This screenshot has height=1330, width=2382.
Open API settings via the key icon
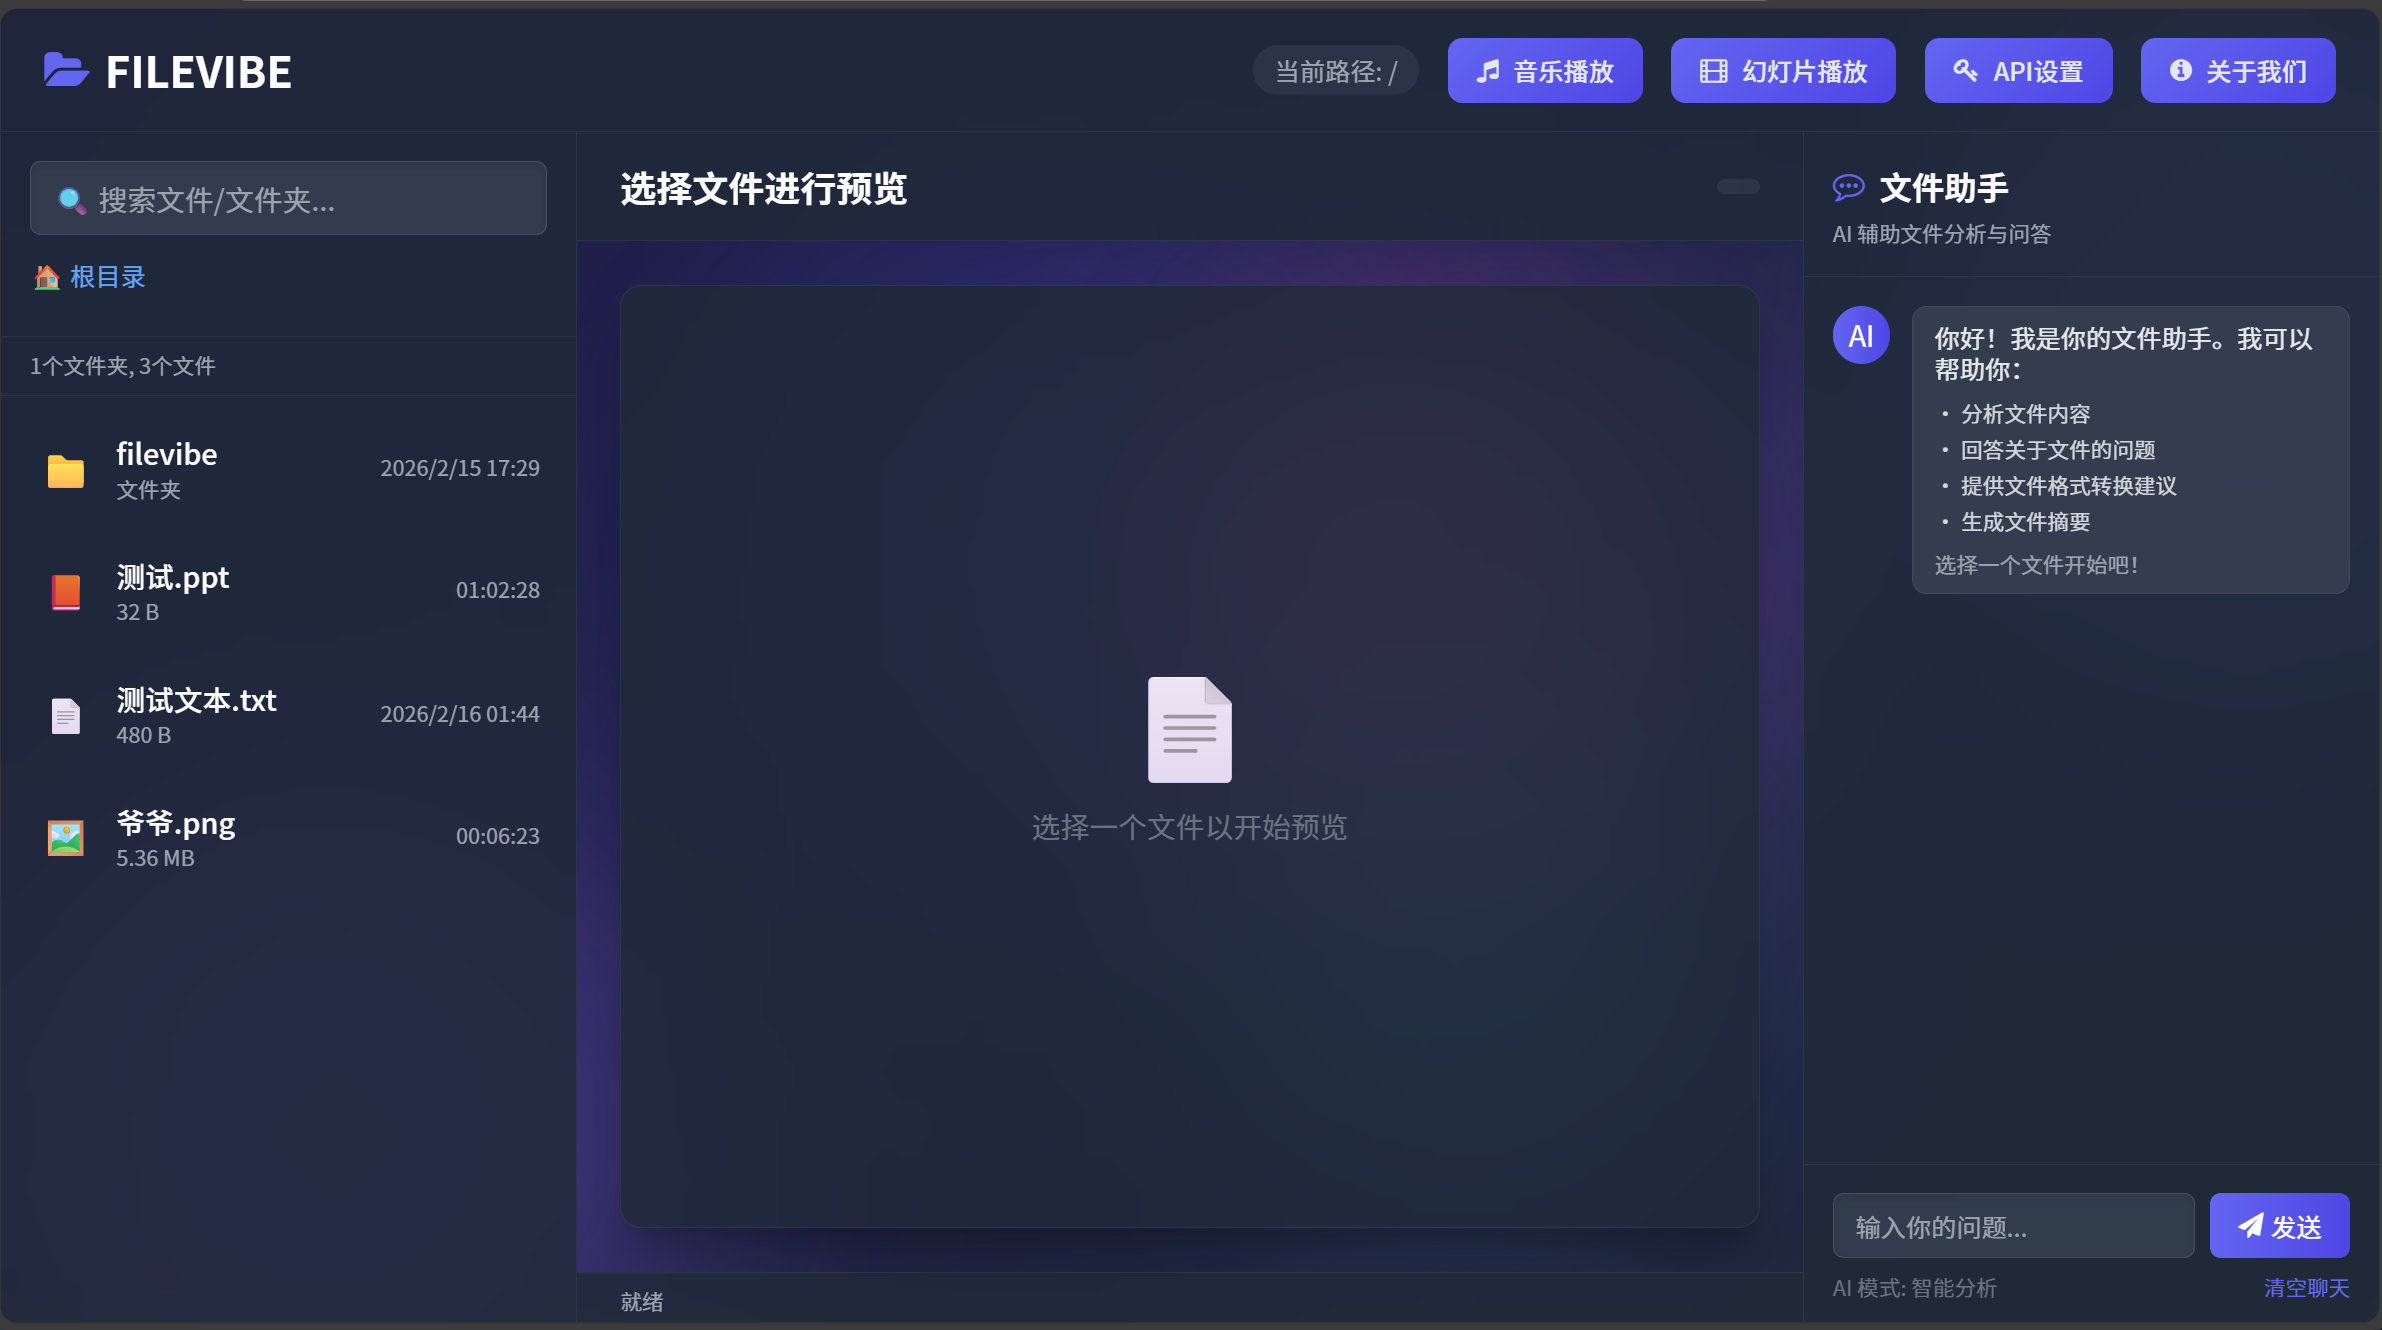tap(1967, 70)
